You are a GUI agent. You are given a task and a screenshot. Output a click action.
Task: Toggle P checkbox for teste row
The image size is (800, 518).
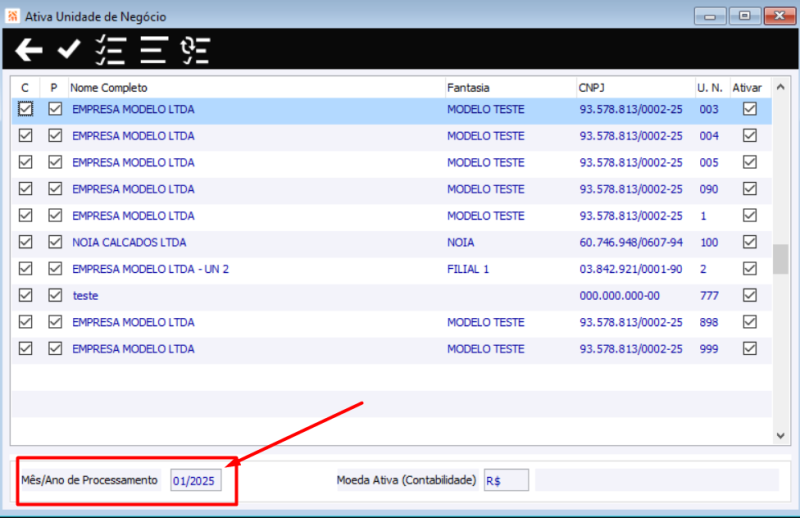pos(55,295)
